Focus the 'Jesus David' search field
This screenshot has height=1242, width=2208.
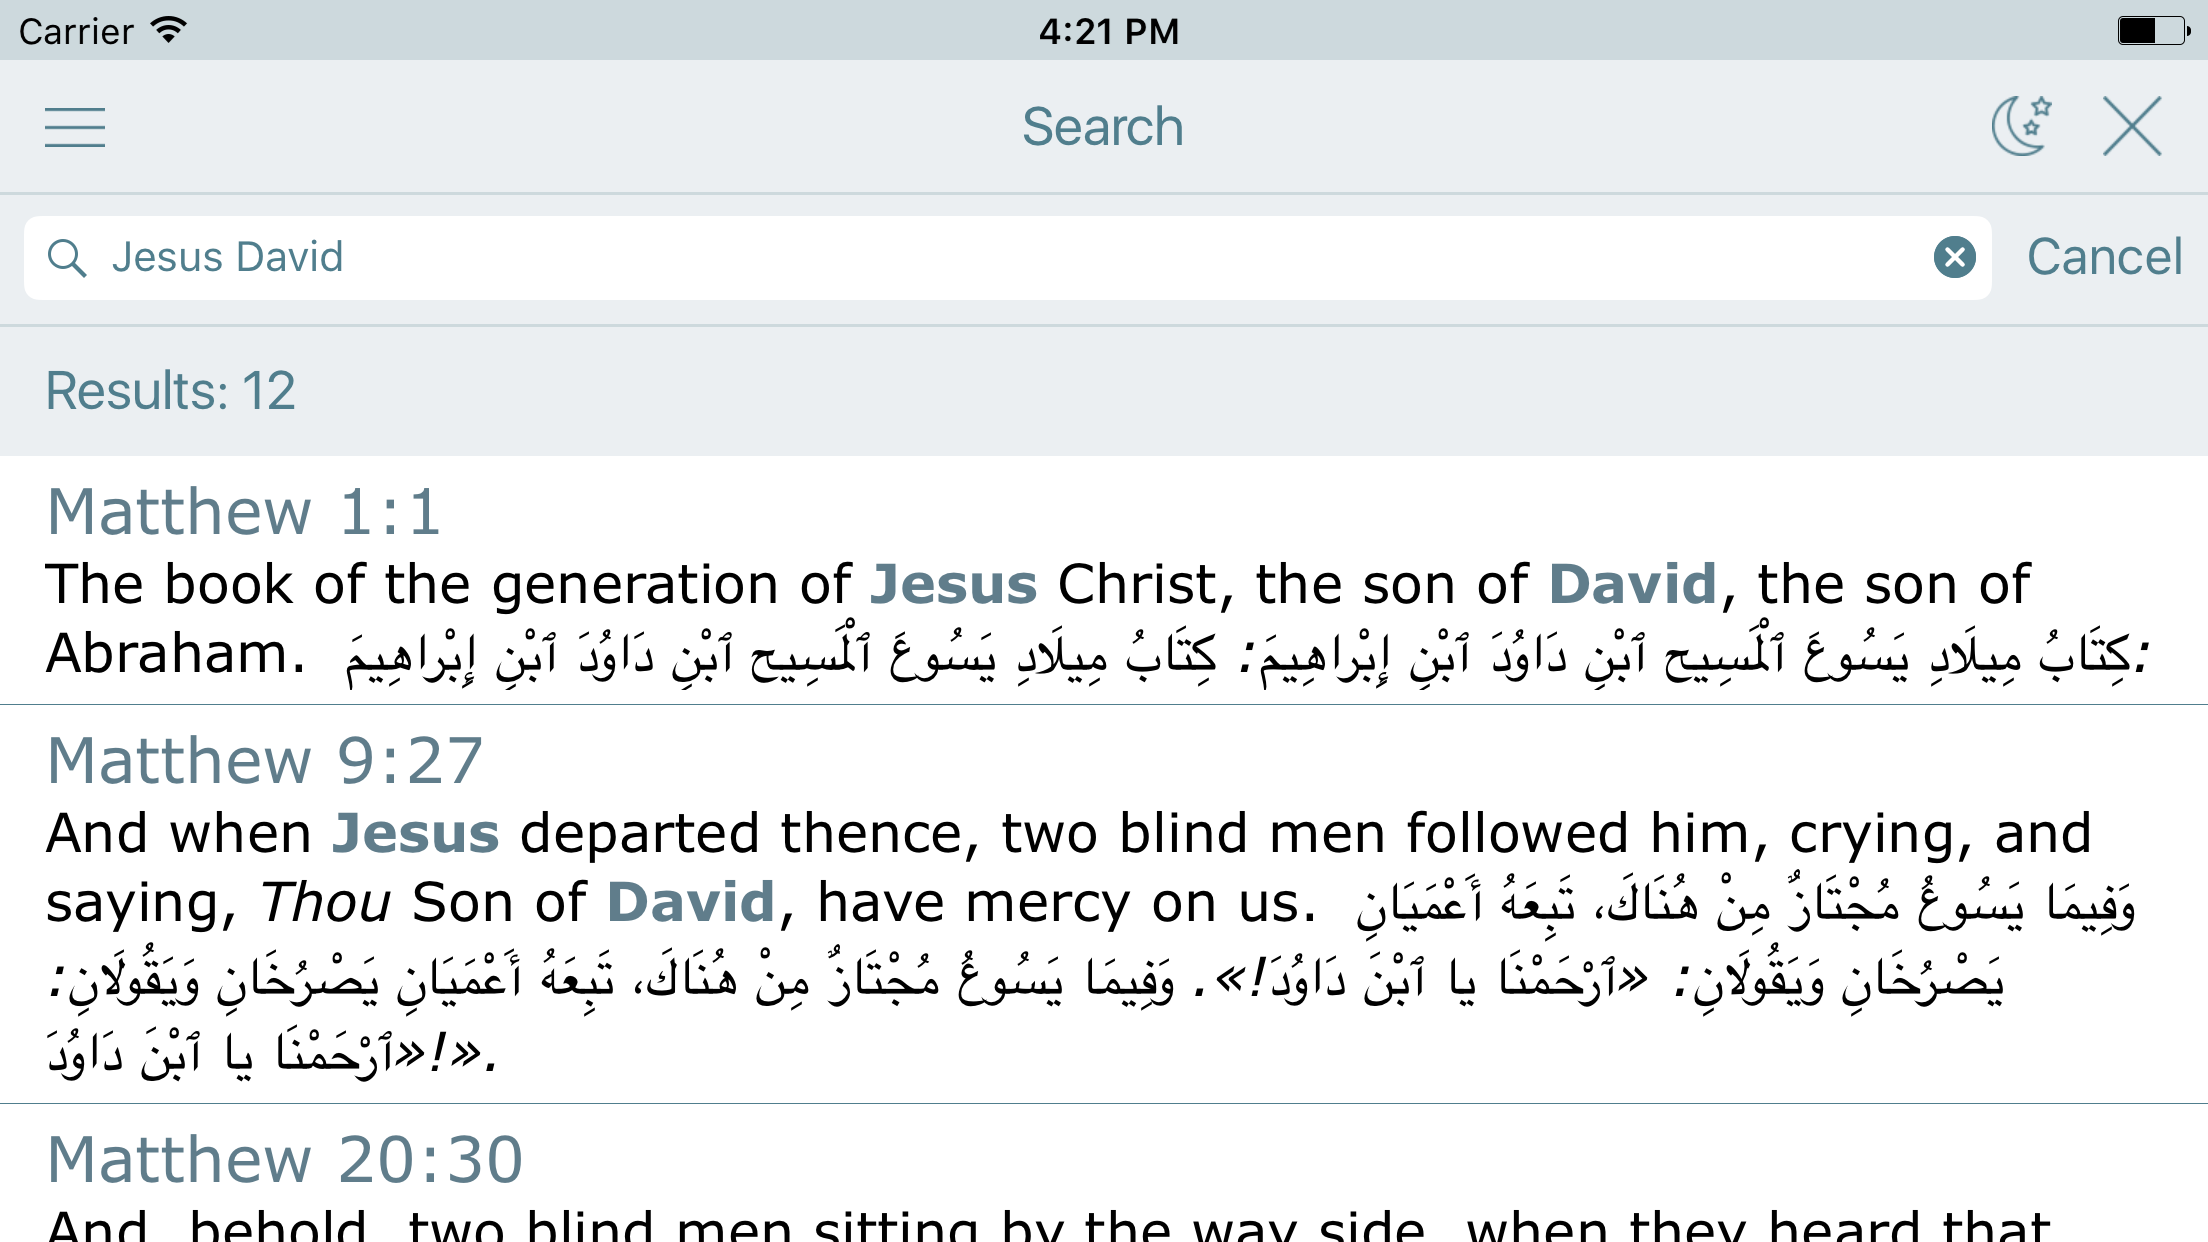[x=1000, y=258]
